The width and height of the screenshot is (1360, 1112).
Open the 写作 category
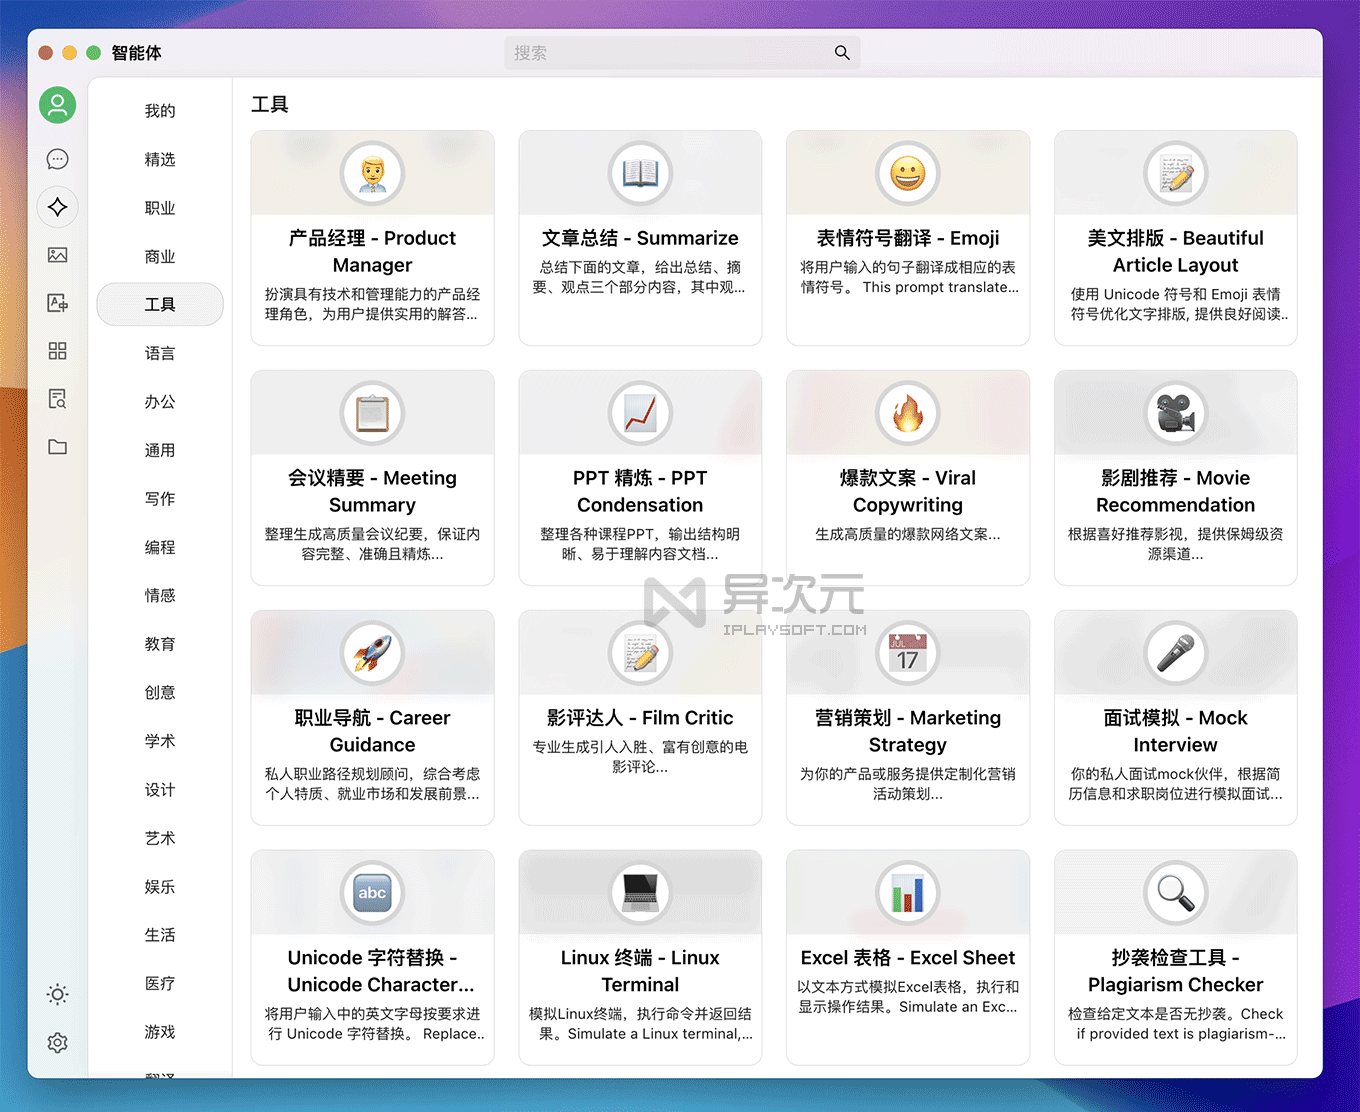[160, 498]
